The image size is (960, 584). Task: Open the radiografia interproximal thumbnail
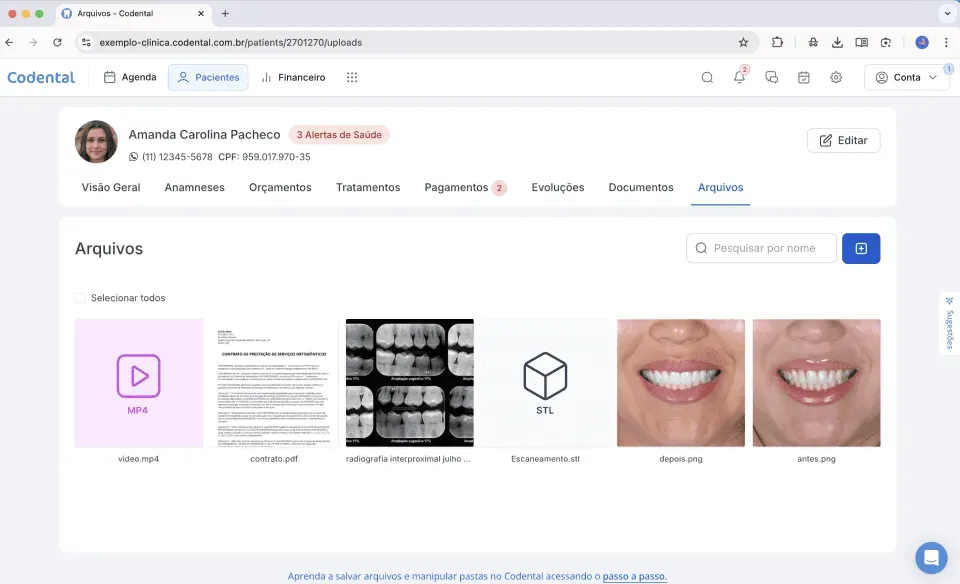click(410, 383)
